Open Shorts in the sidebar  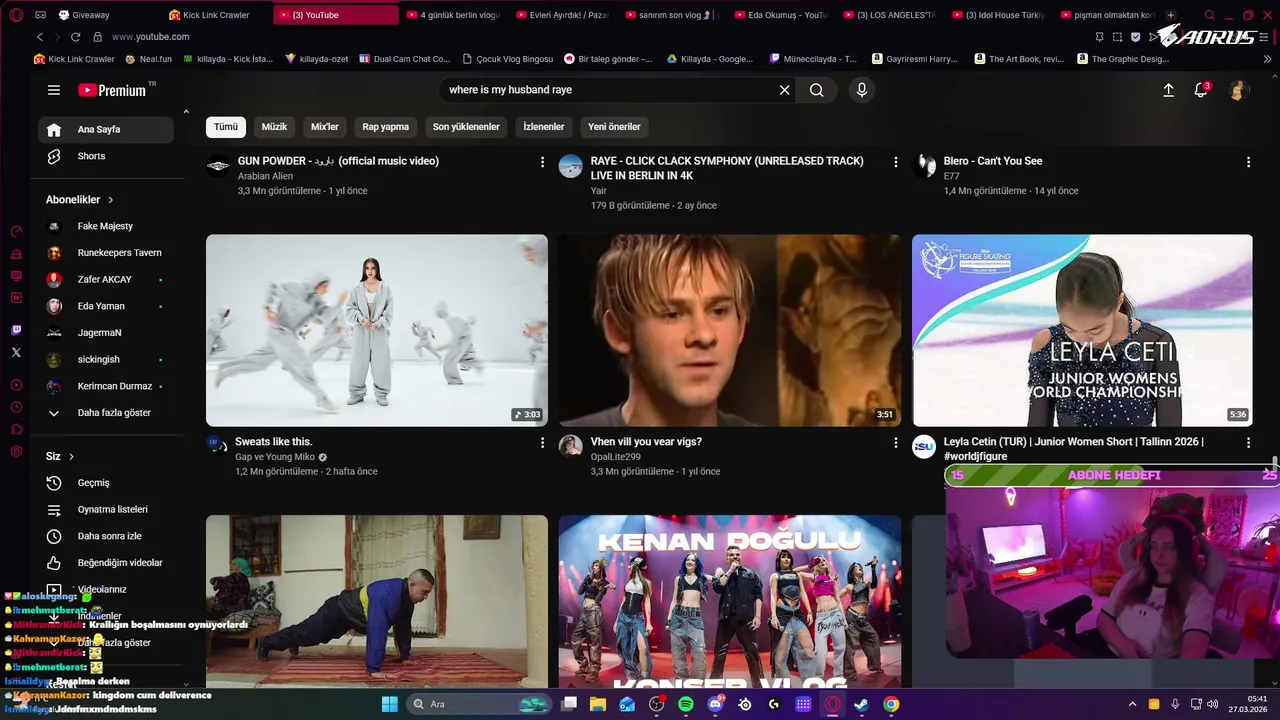(105, 156)
